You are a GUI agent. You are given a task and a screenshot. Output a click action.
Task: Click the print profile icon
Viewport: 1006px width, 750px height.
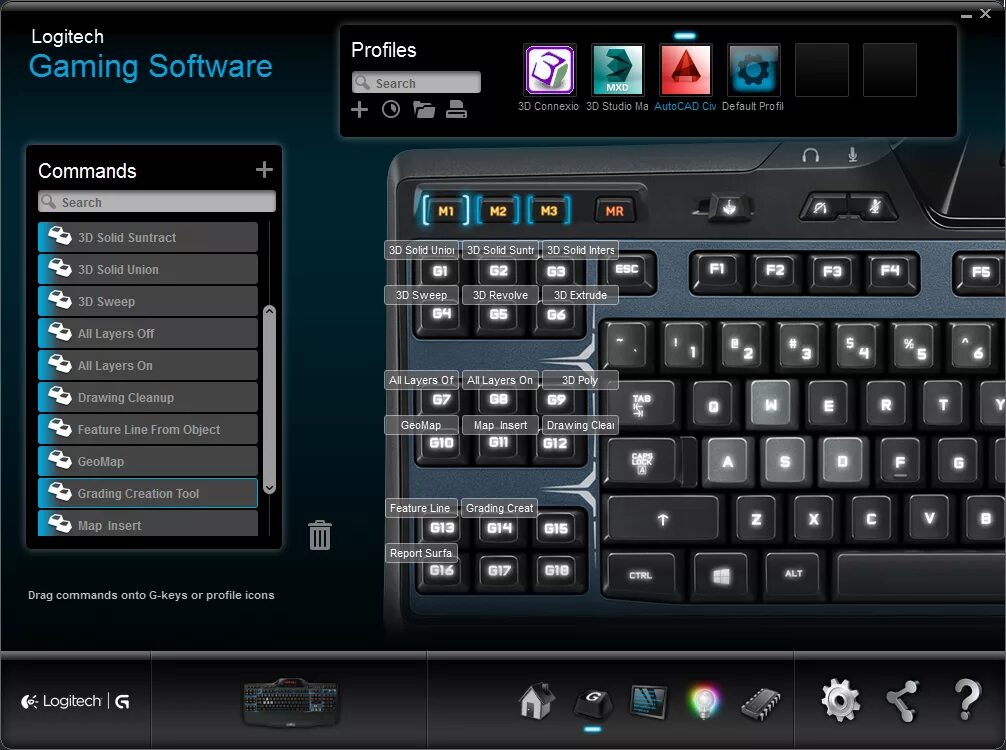pos(456,110)
